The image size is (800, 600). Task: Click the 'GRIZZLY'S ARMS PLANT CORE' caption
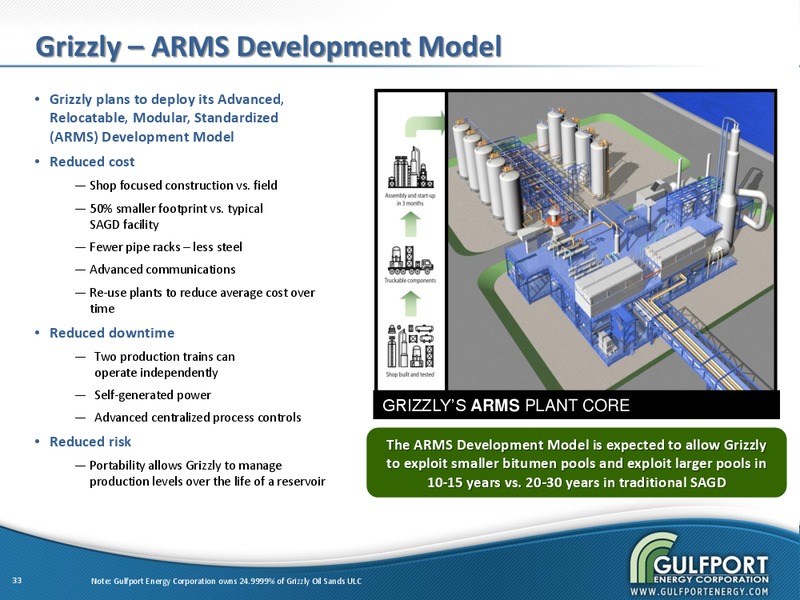point(506,406)
